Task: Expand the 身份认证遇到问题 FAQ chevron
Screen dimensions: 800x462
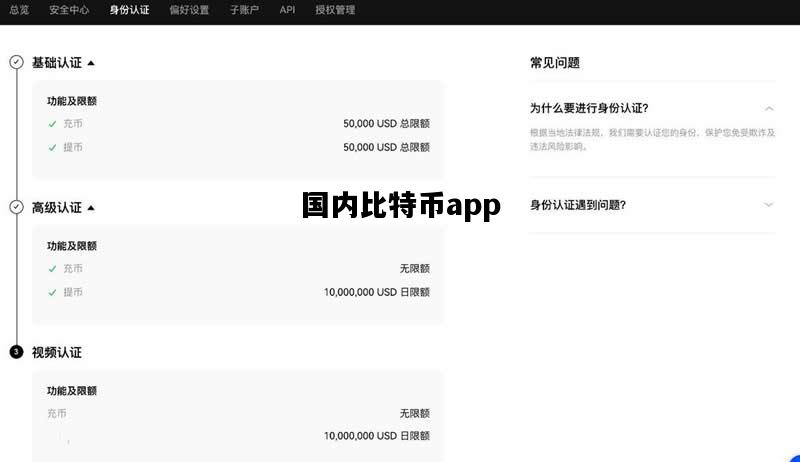Action: pos(769,205)
